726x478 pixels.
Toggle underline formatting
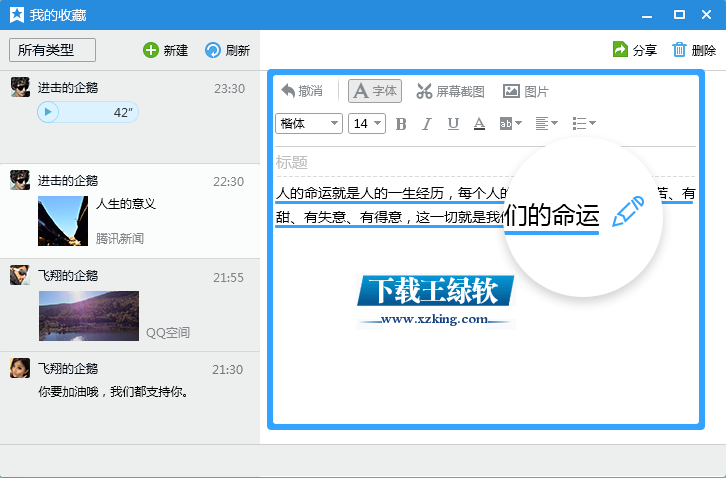(x=453, y=124)
